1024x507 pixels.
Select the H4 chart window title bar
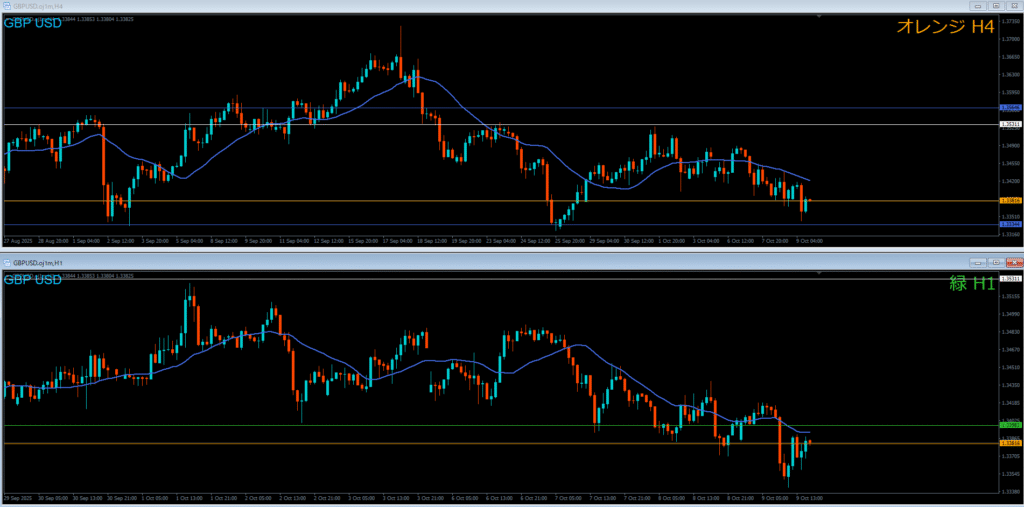[500, 6]
